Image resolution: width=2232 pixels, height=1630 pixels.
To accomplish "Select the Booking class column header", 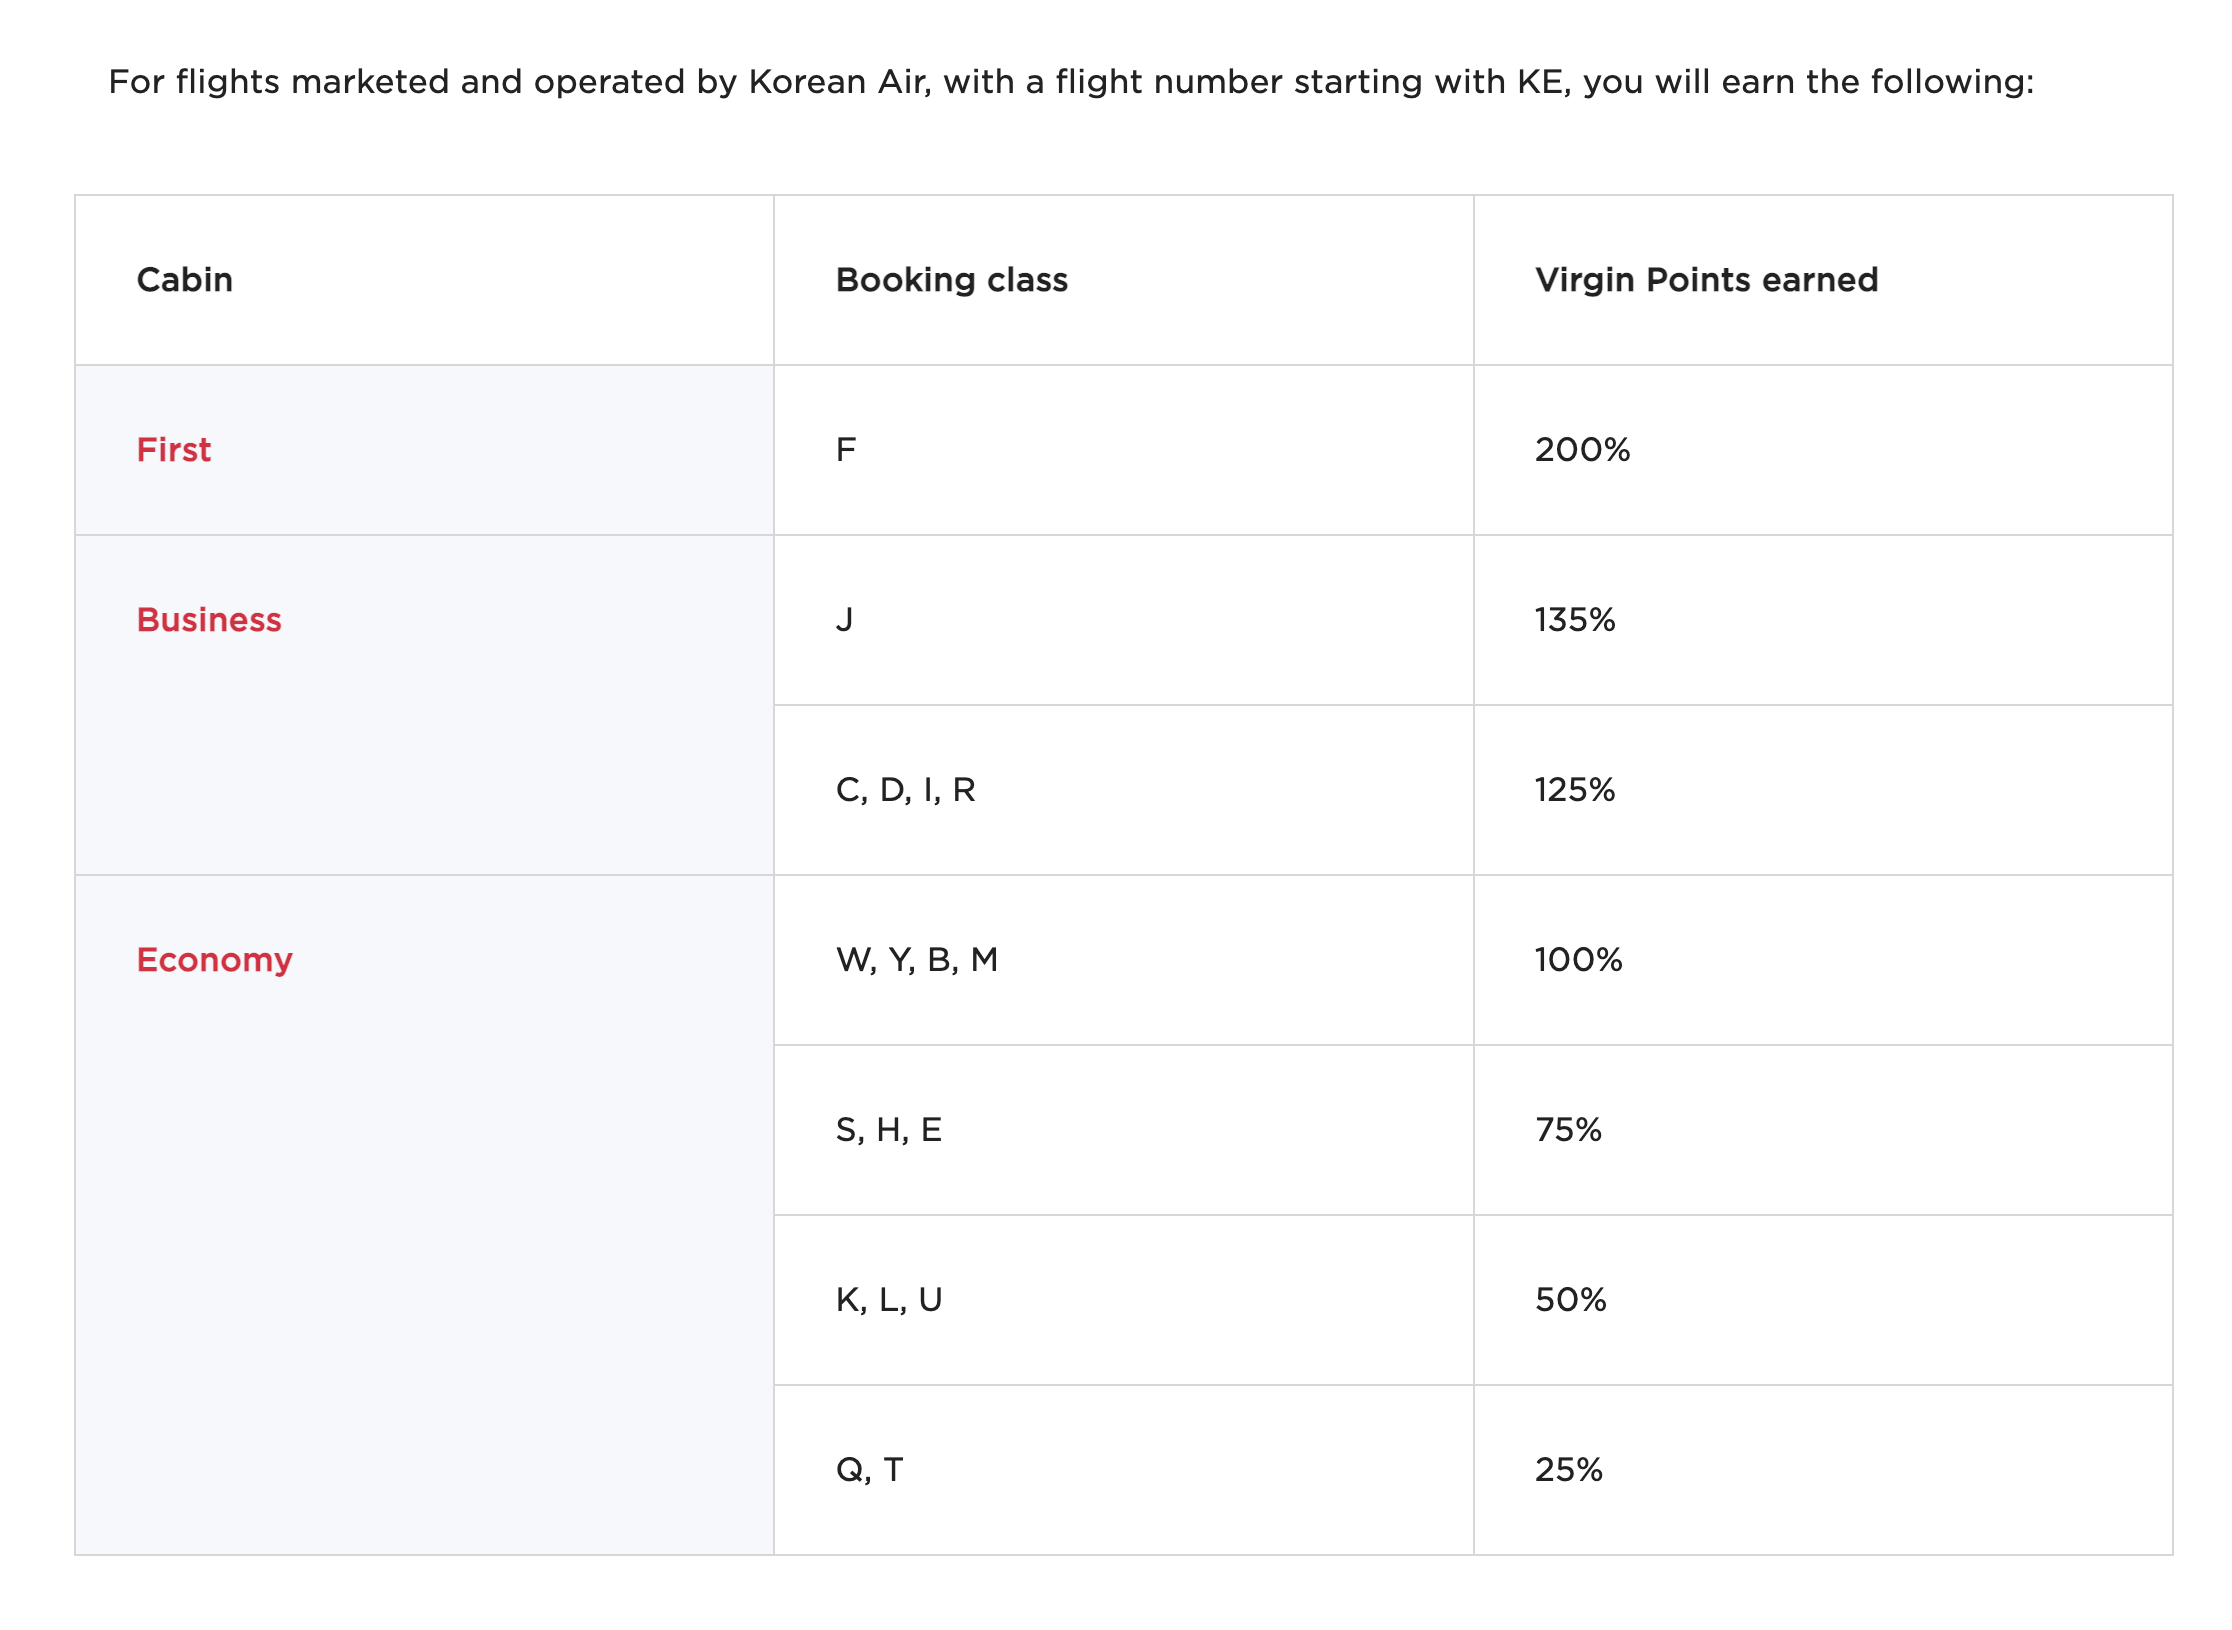I will [951, 280].
